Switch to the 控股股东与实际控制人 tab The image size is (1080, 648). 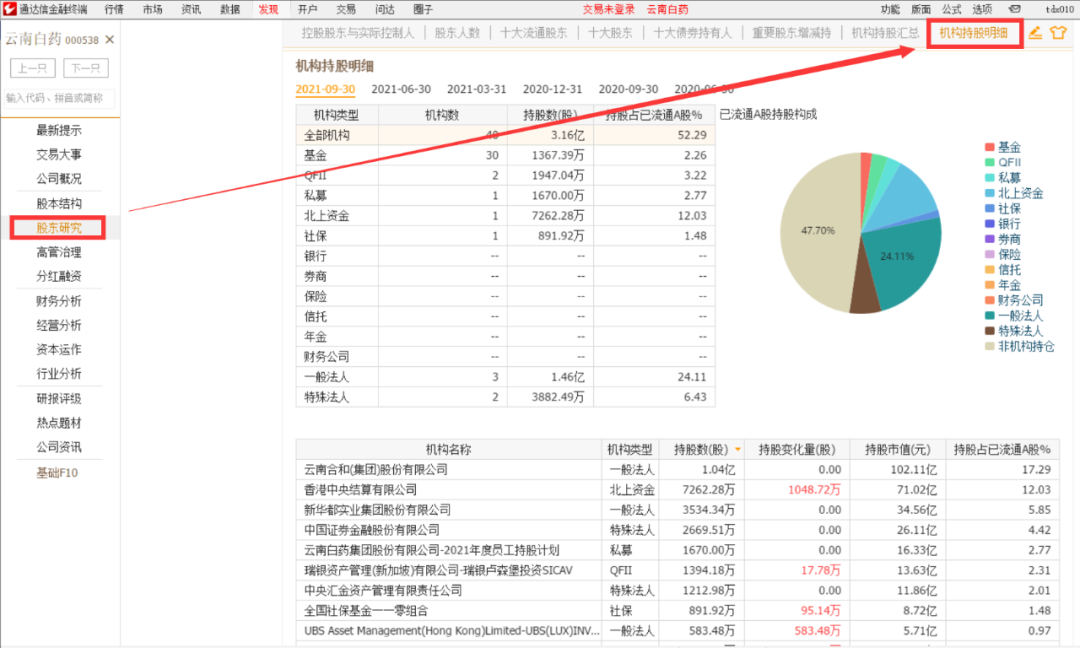tap(358, 33)
